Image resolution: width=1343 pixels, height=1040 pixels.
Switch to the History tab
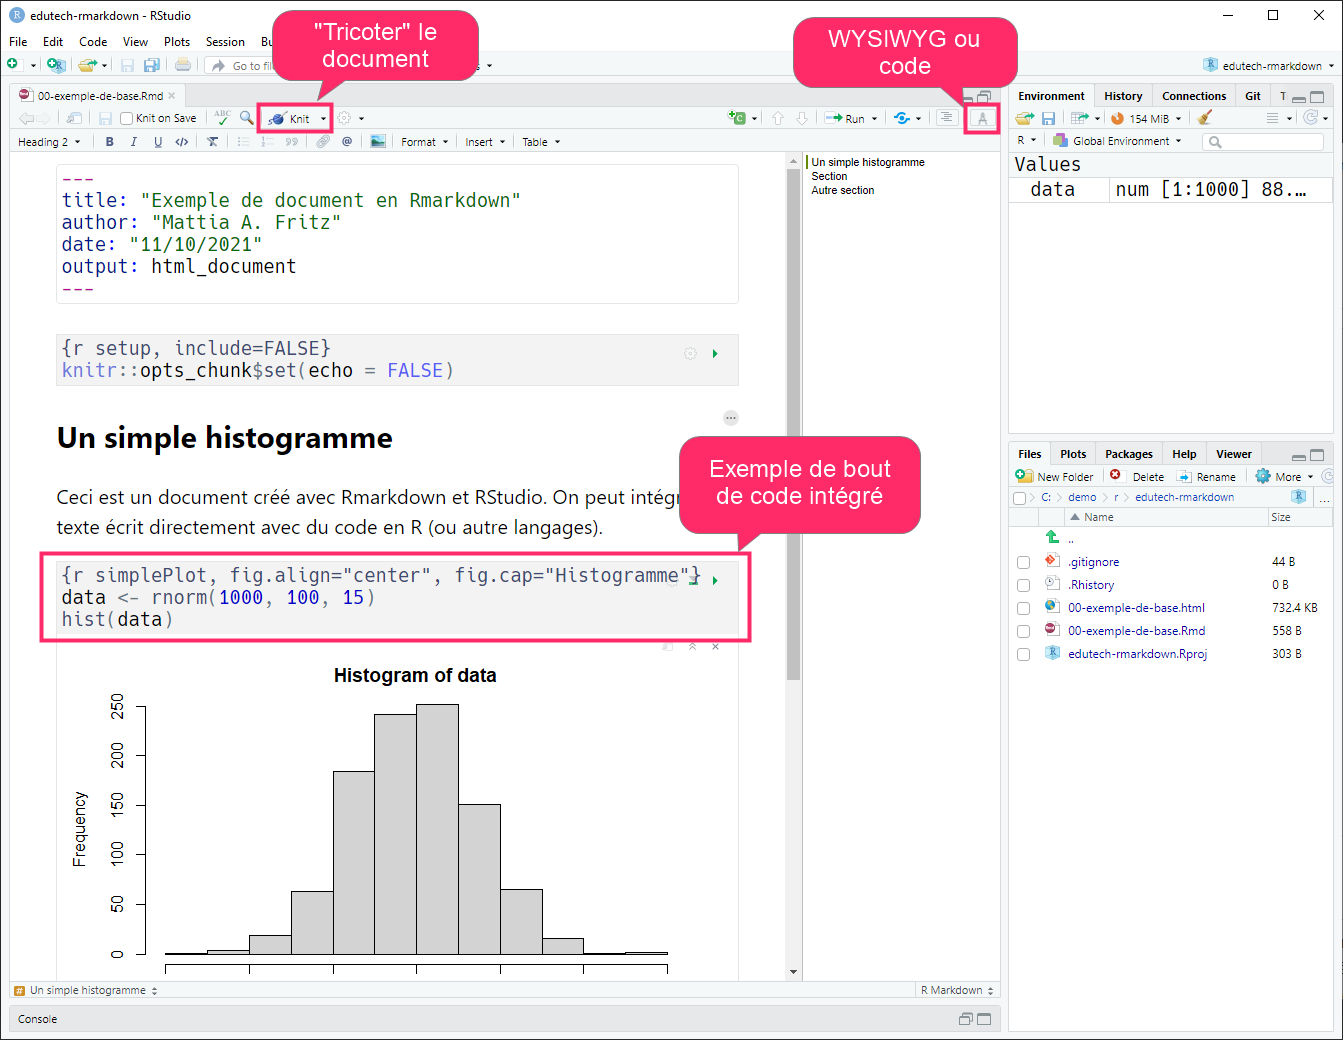pyautogui.click(x=1123, y=96)
